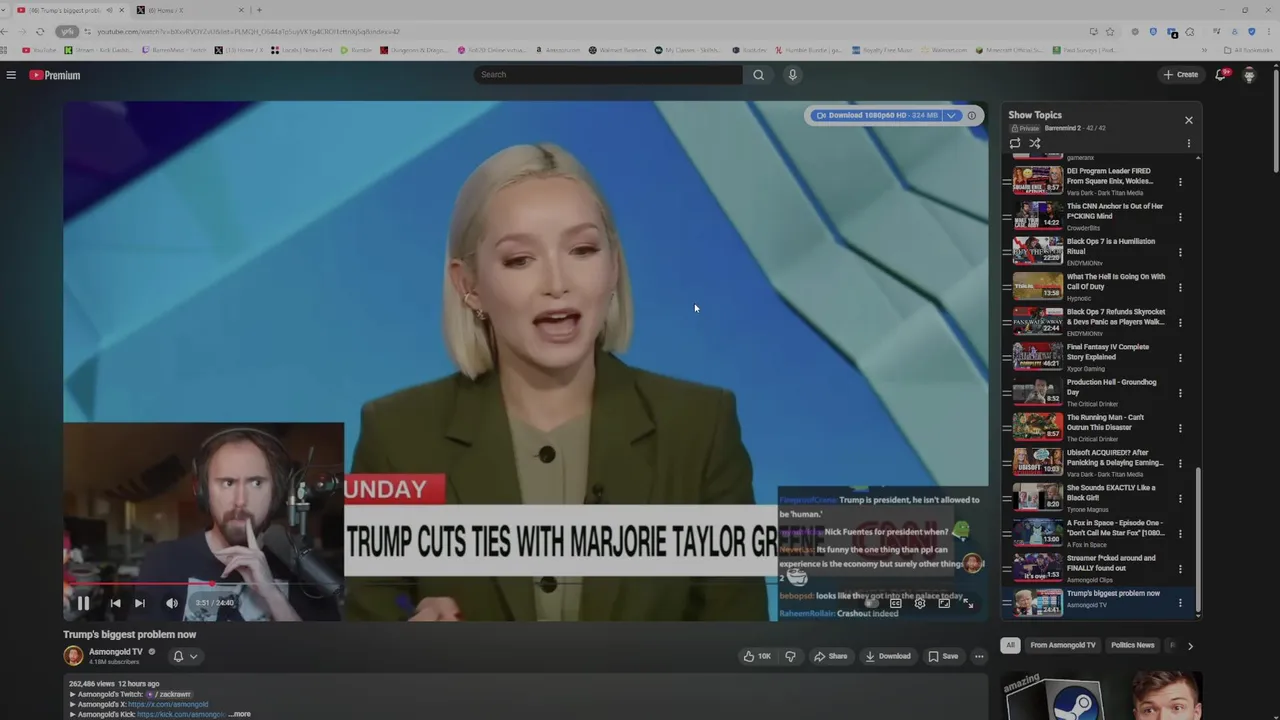Expand the download quality dropdown arrow
The width and height of the screenshot is (1280, 720).
(952, 116)
